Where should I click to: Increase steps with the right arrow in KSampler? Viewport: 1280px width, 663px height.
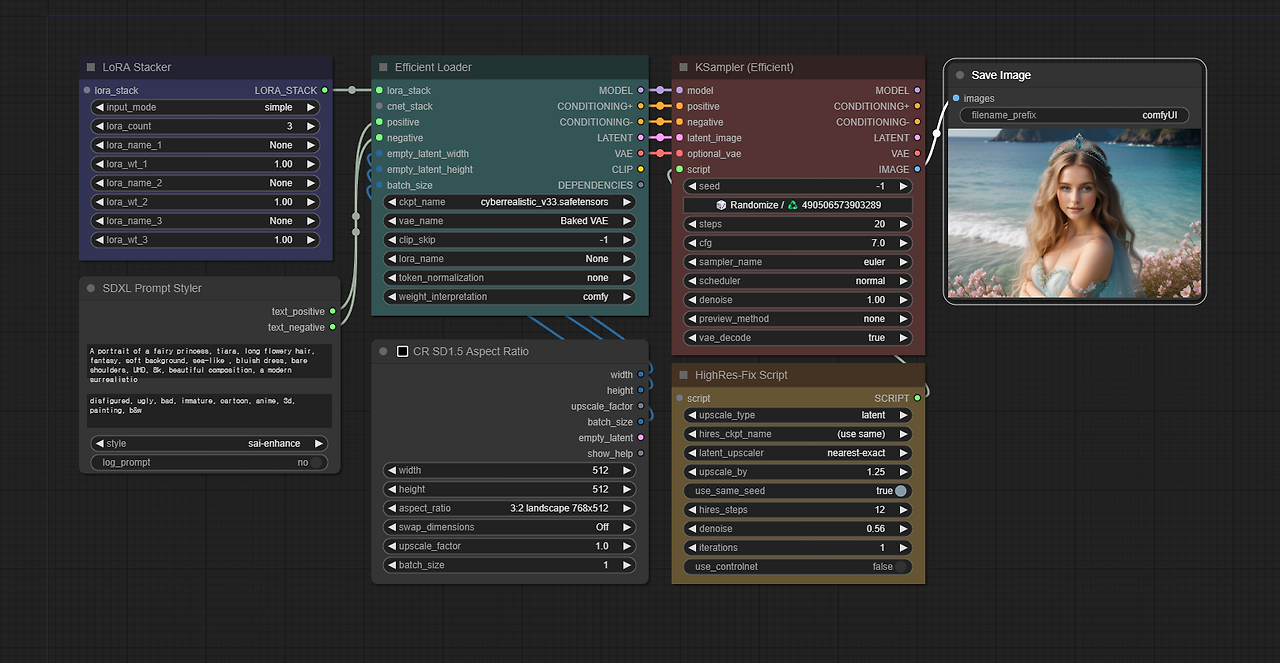coord(905,223)
